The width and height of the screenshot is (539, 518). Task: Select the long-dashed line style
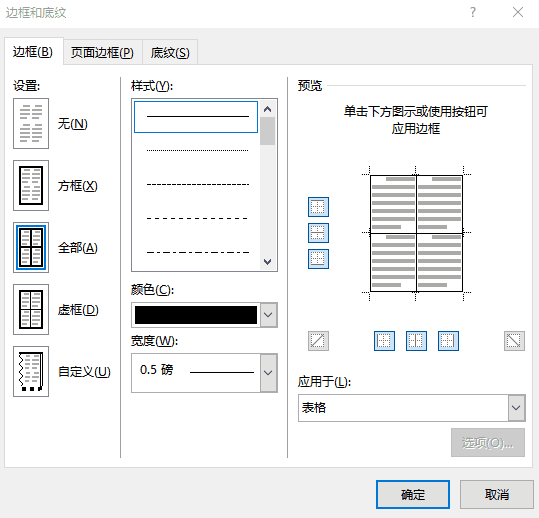point(197,218)
